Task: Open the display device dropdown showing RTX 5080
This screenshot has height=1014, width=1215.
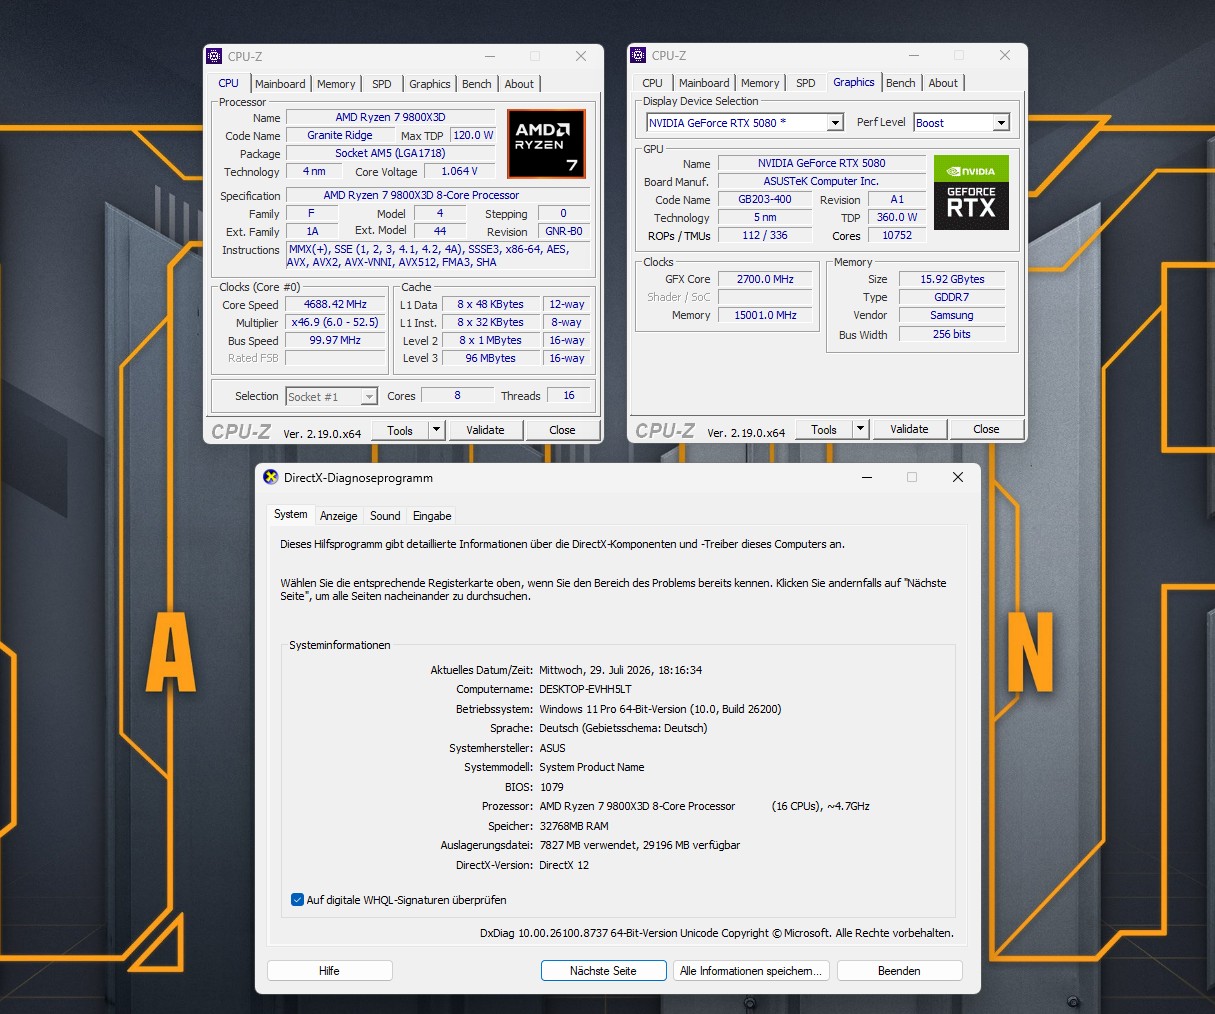Action: click(x=745, y=123)
